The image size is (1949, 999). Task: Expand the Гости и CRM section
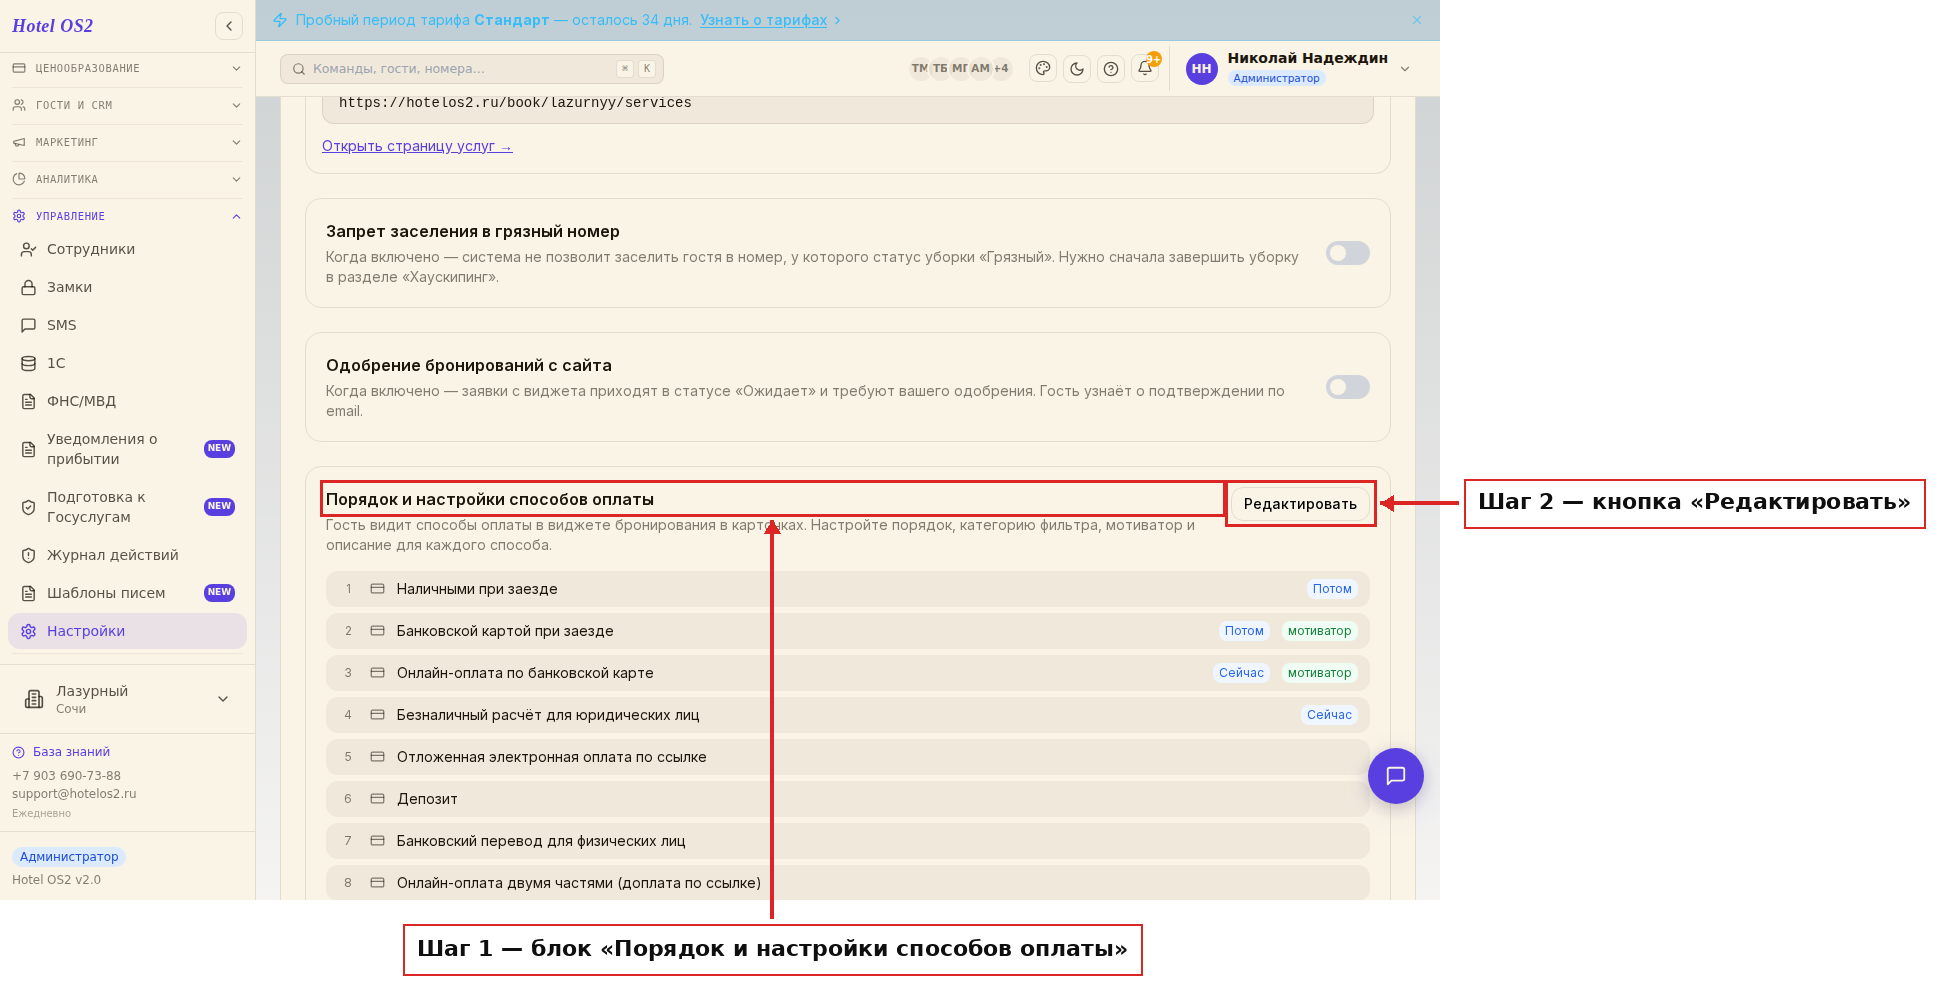point(127,106)
